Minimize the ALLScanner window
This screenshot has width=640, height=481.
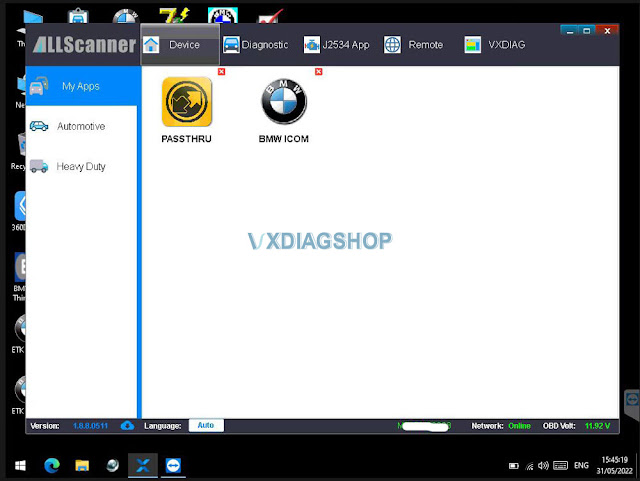point(570,31)
